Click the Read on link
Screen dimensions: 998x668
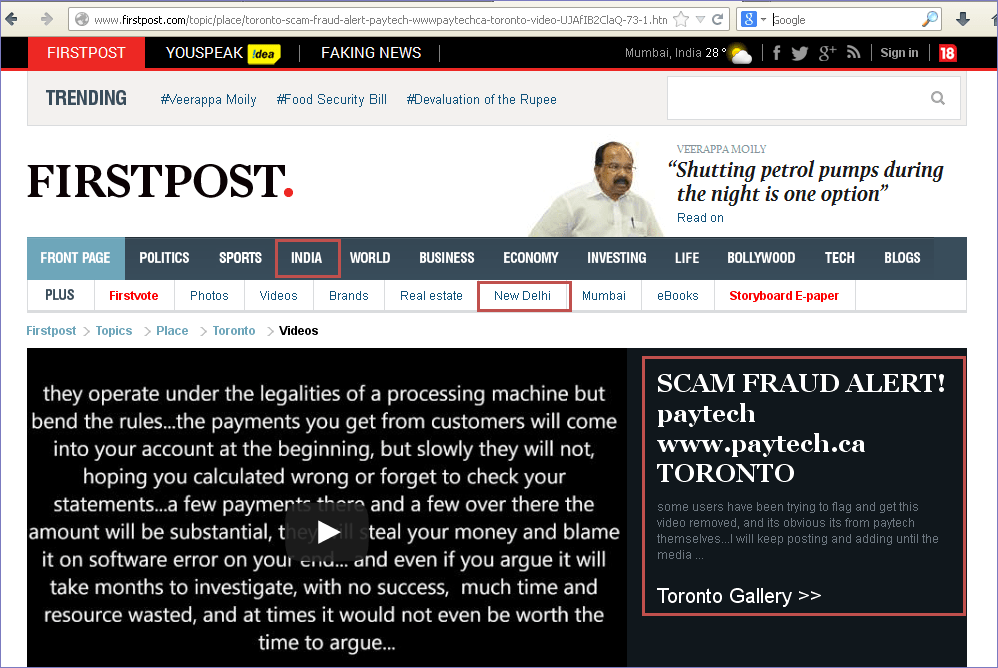(700, 218)
